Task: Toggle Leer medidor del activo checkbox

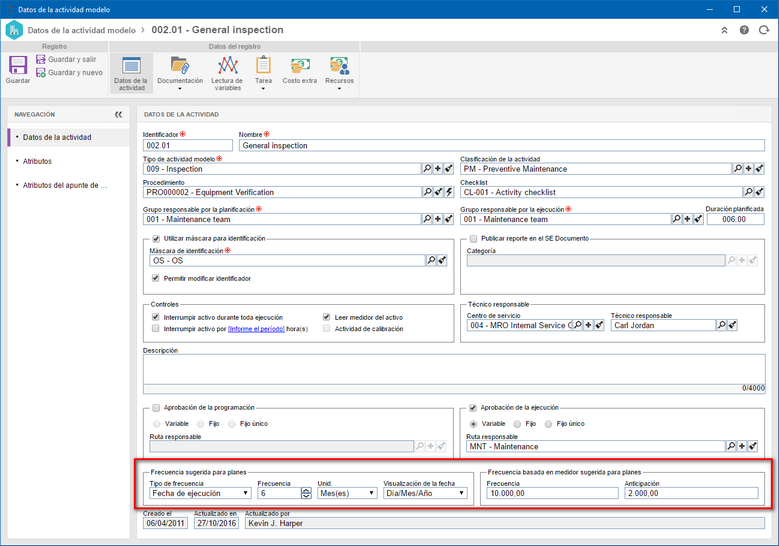Action: pos(326,317)
